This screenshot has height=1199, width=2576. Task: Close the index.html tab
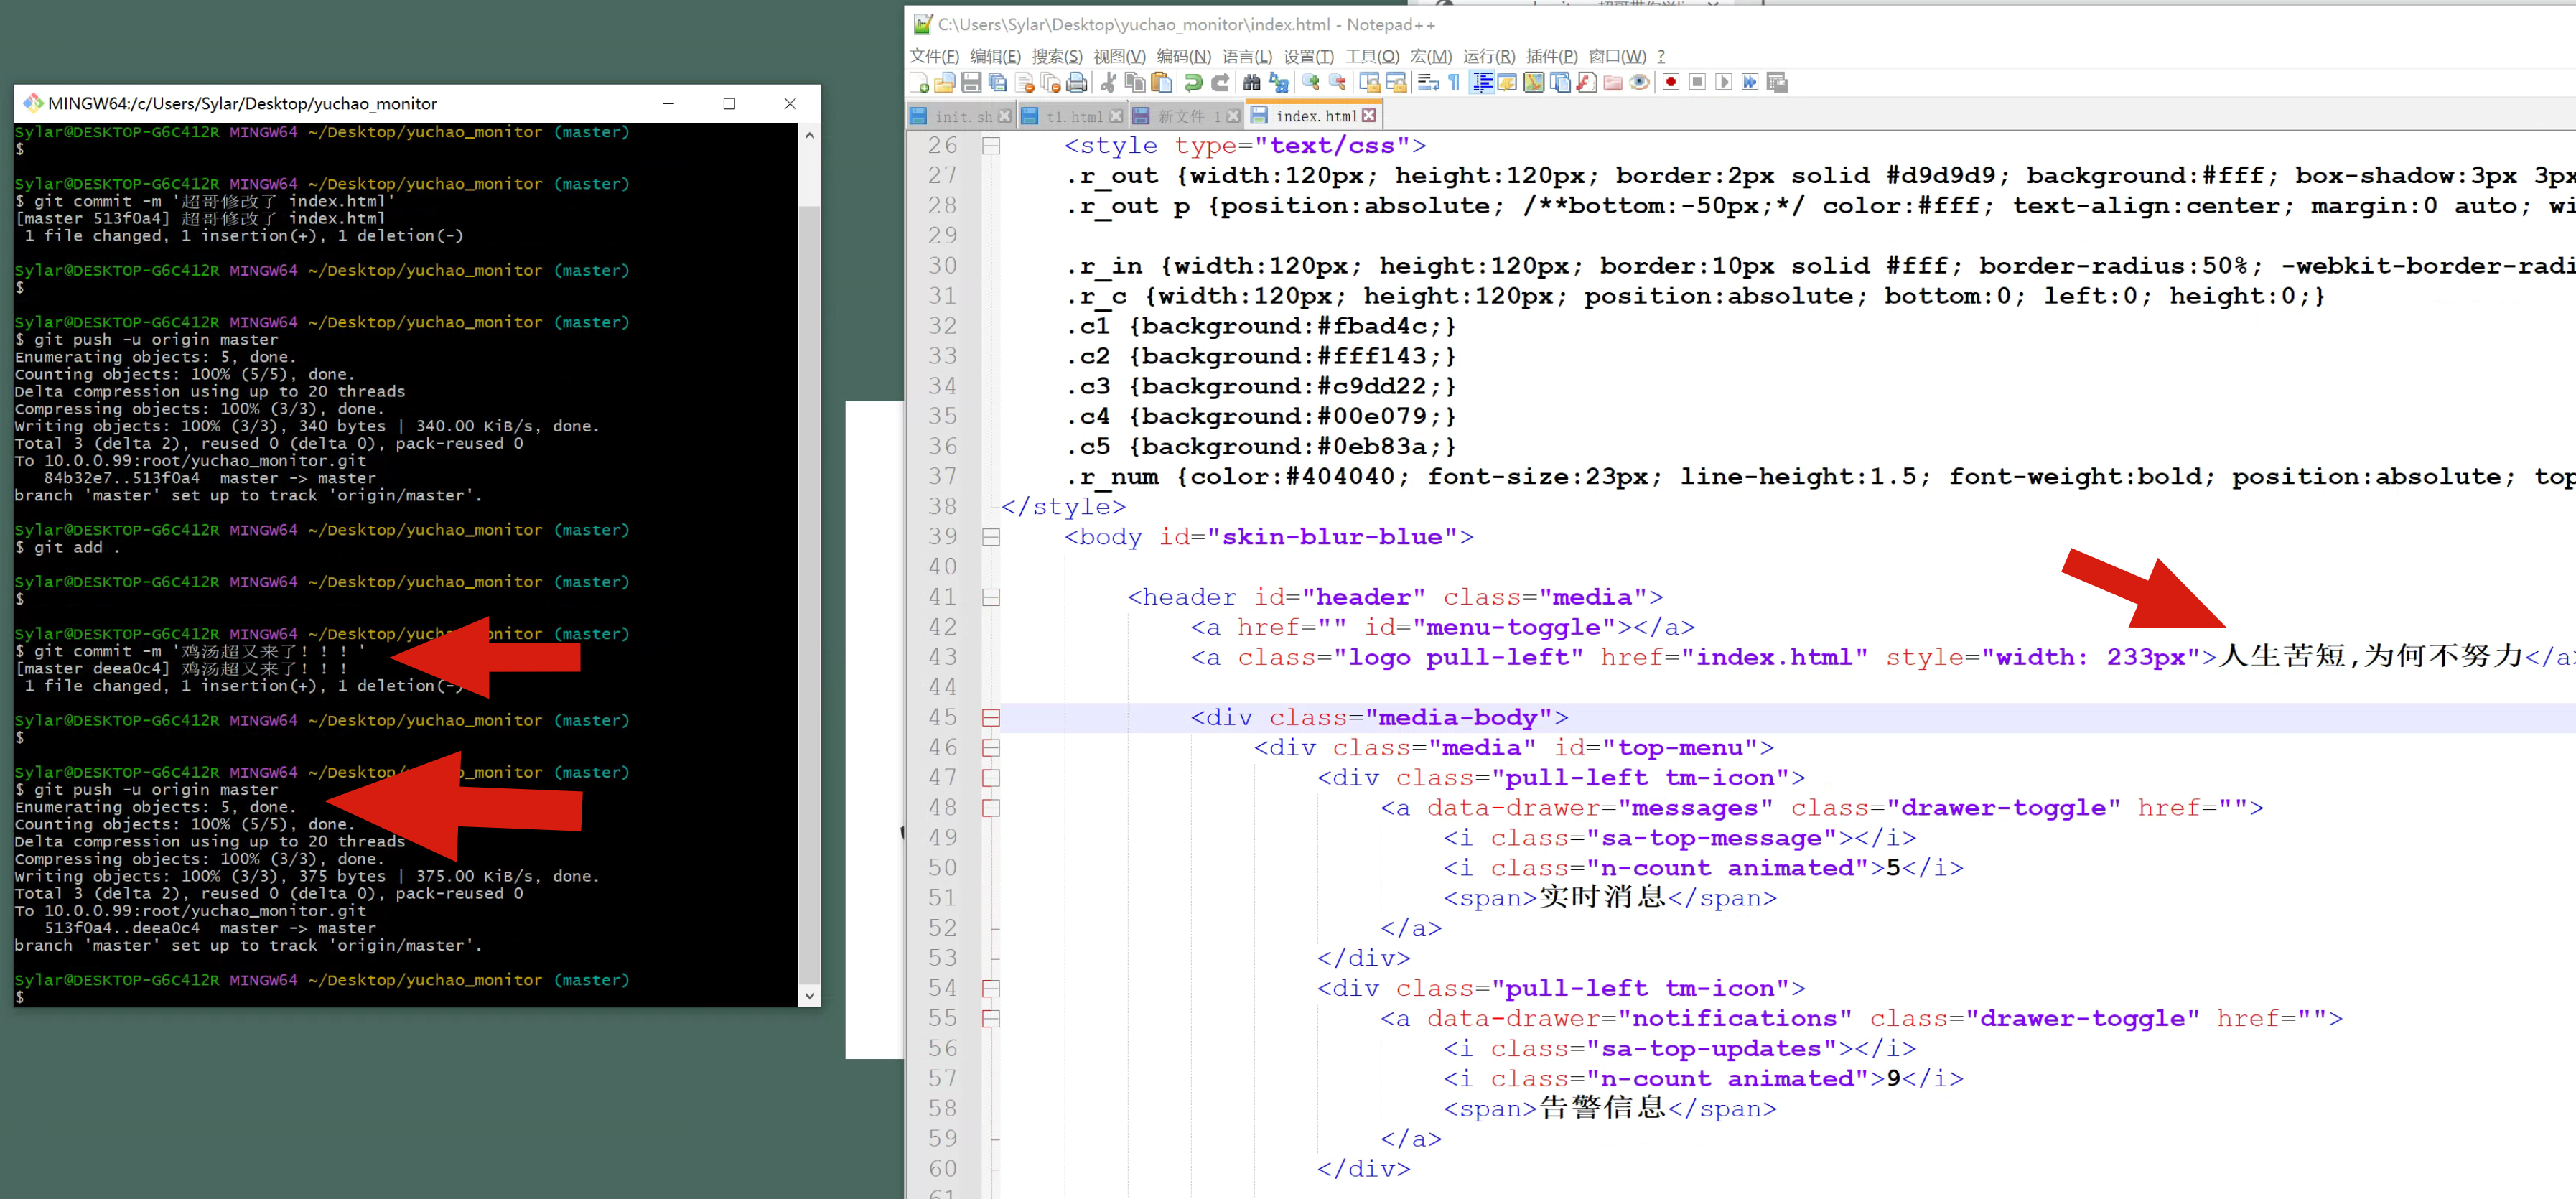1369,116
